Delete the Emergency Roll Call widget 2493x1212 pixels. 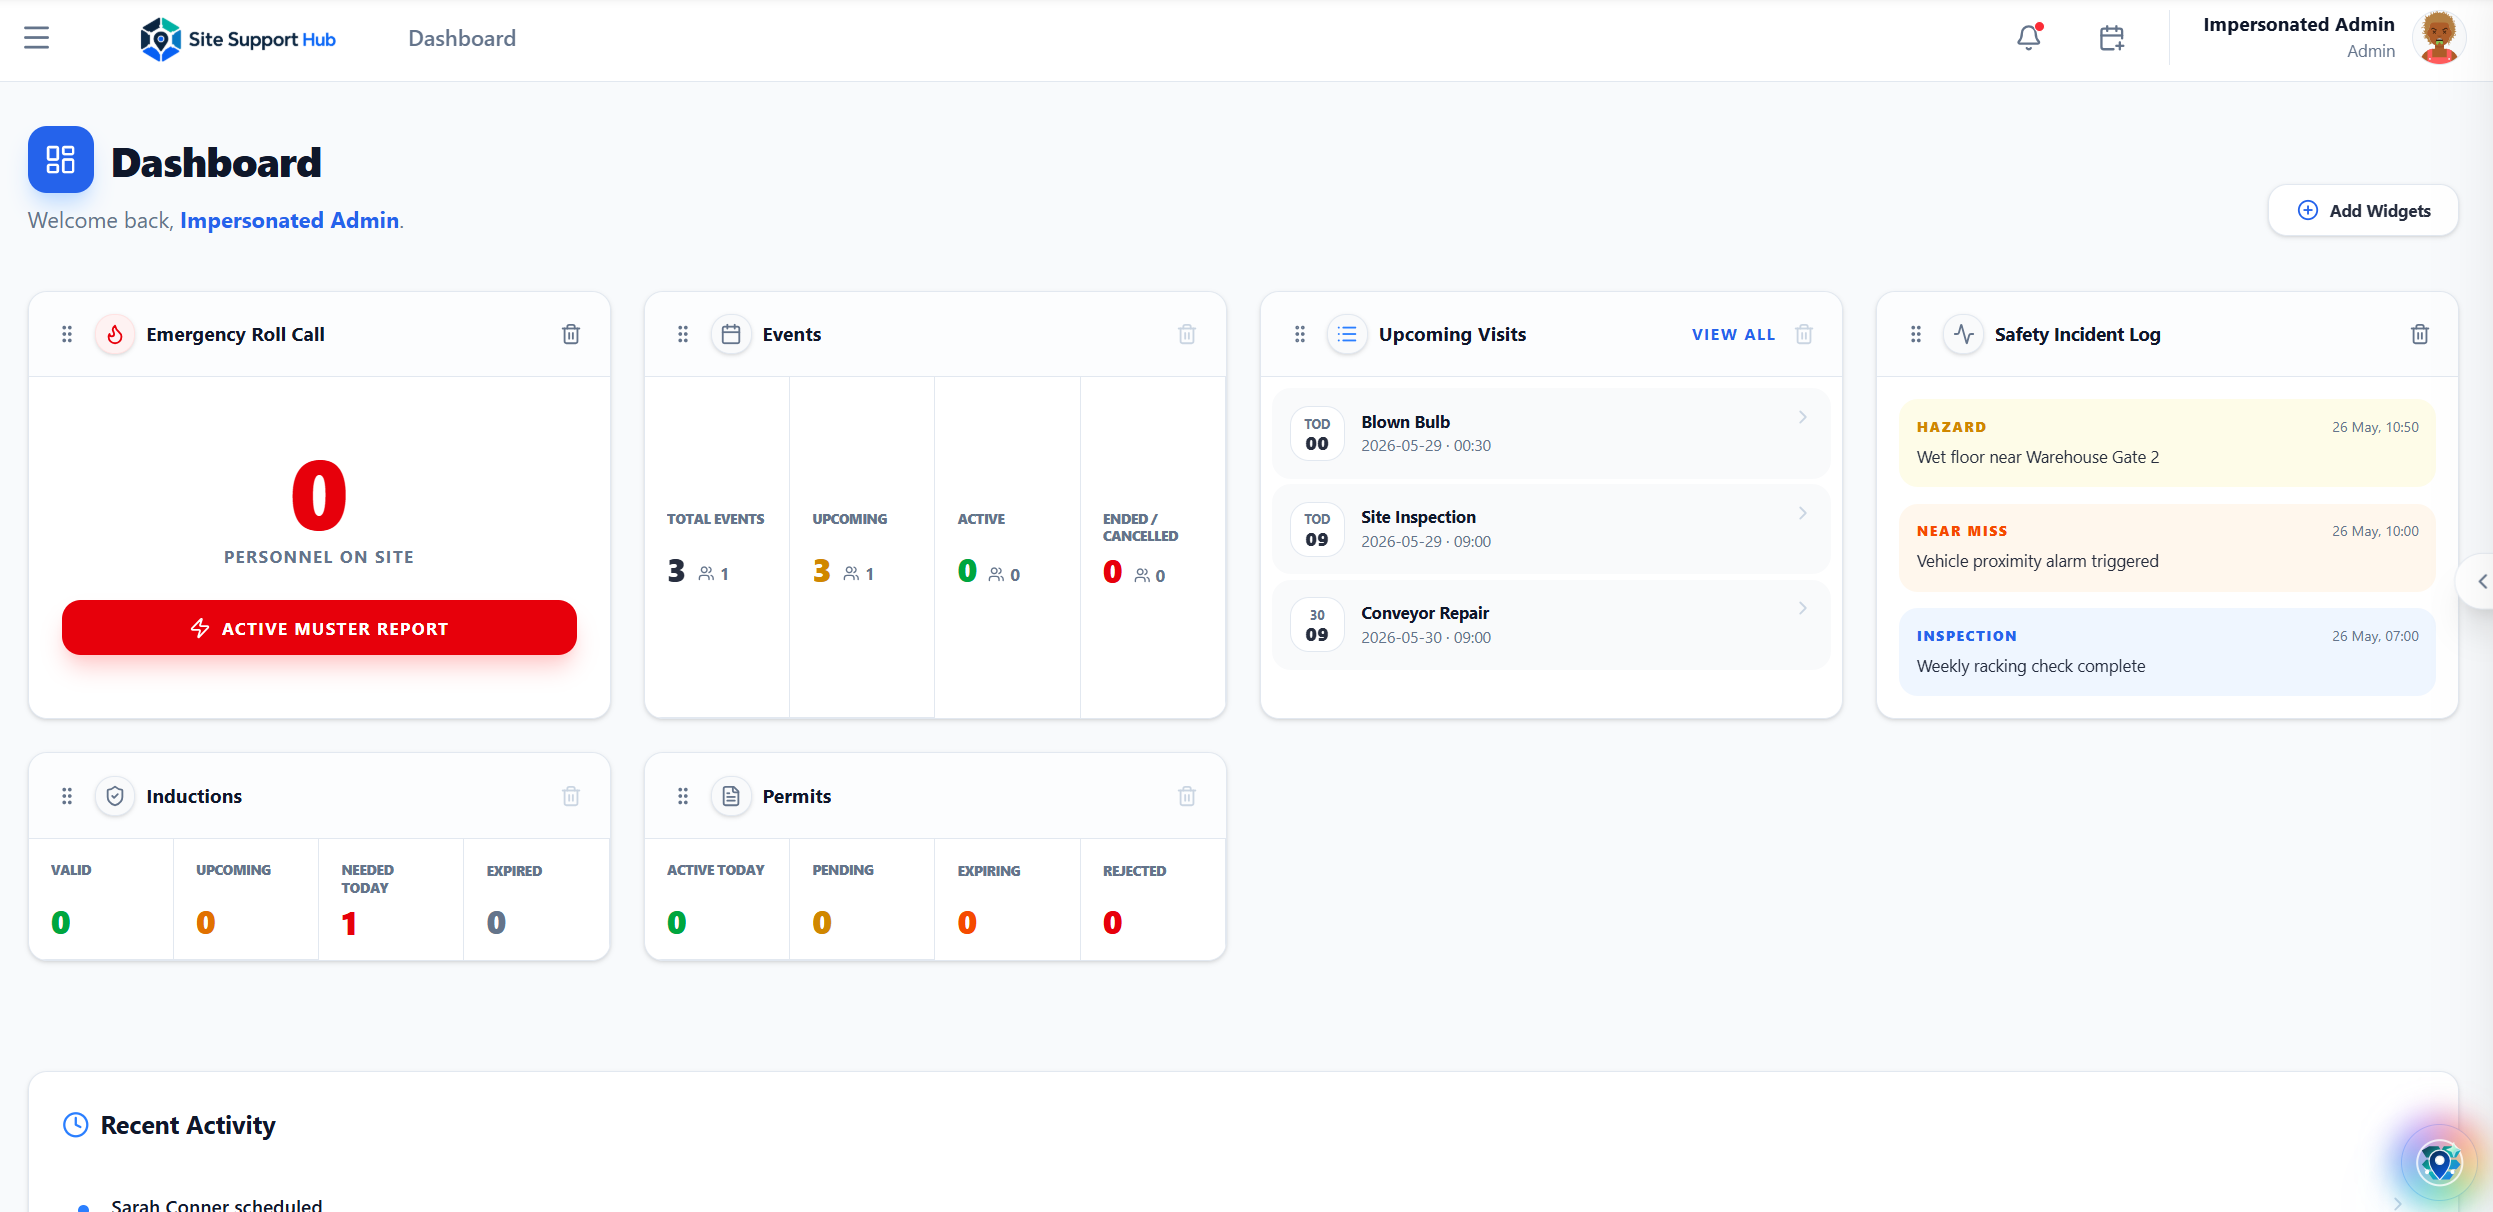[571, 334]
